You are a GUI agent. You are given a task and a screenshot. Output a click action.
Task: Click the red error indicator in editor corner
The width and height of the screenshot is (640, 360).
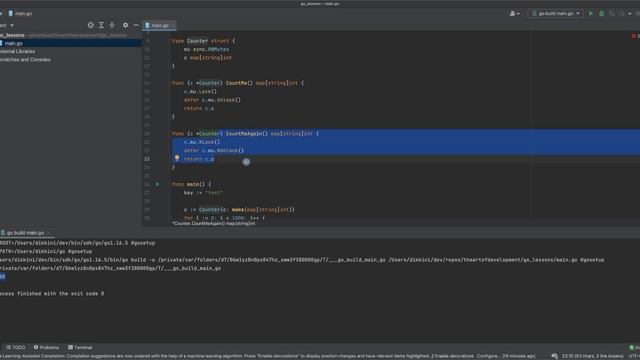[634, 36]
